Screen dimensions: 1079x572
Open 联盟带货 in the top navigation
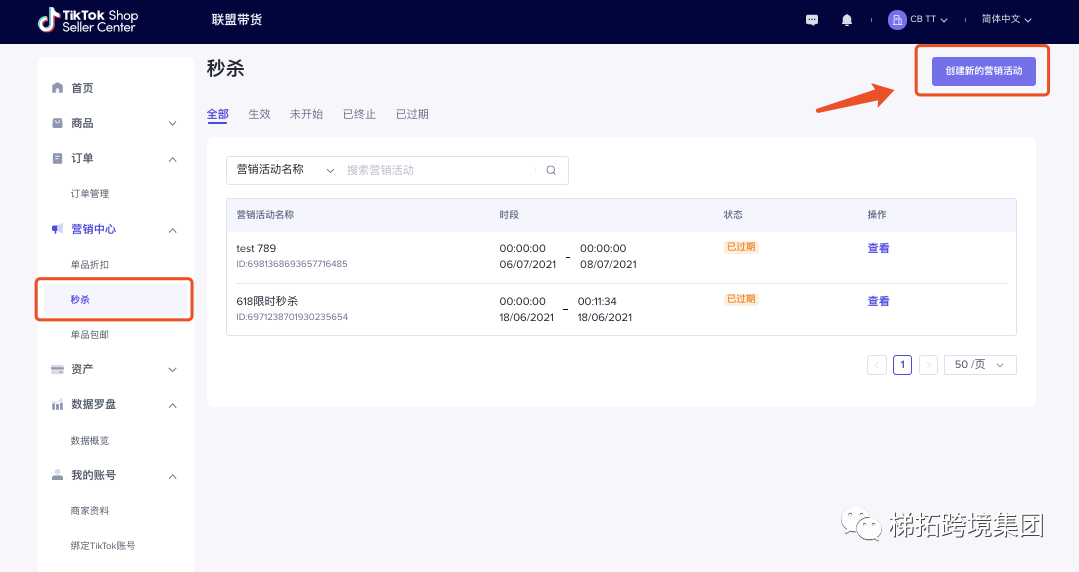(237, 20)
